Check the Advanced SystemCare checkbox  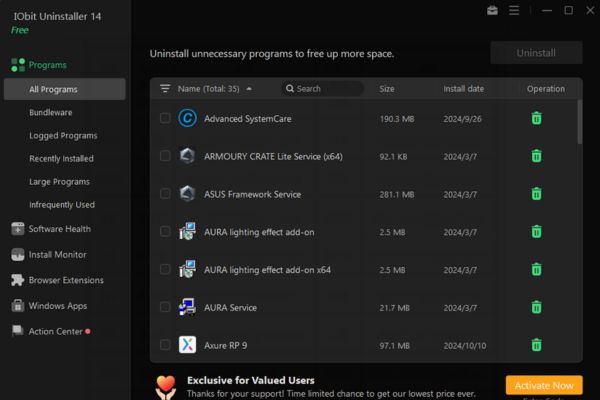[x=165, y=118]
